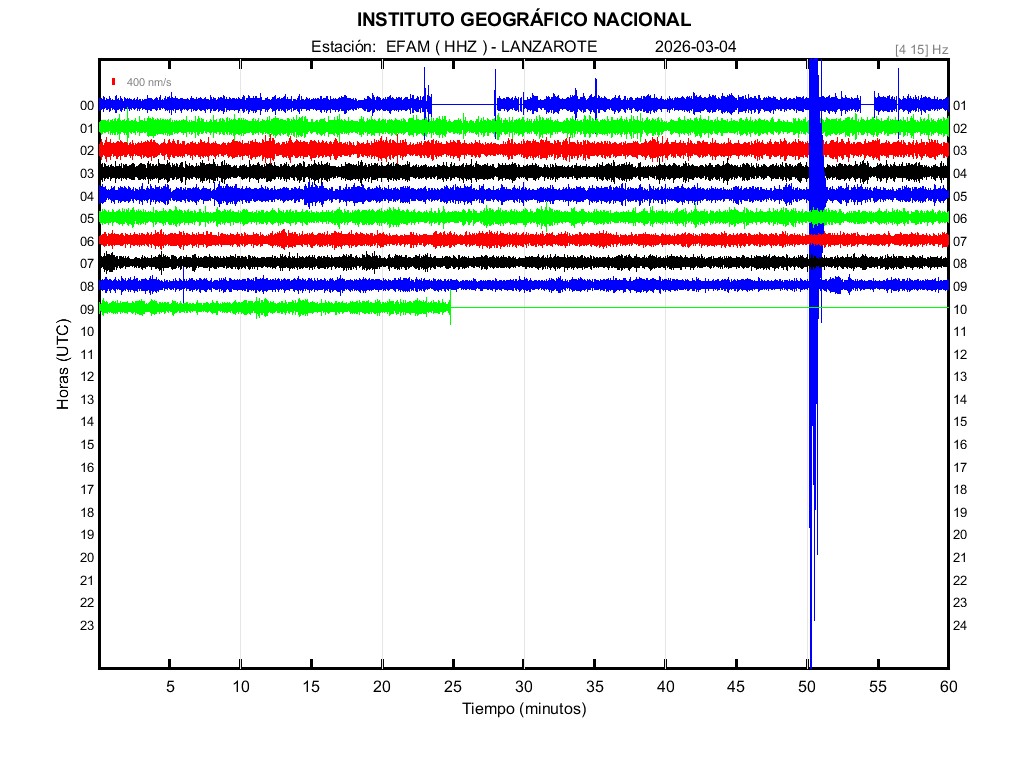
Task: Click the 45 tick on the time axis
Action: coord(736,687)
